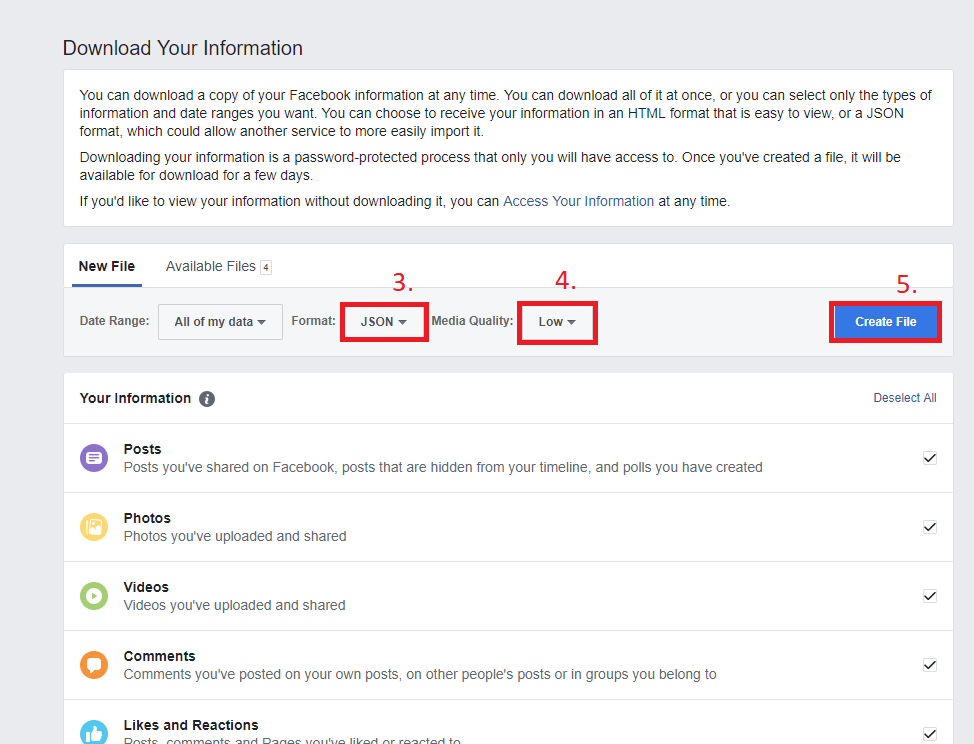The height and width of the screenshot is (744, 974).
Task: Click the Available Files count badge 4
Action: point(266,267)
